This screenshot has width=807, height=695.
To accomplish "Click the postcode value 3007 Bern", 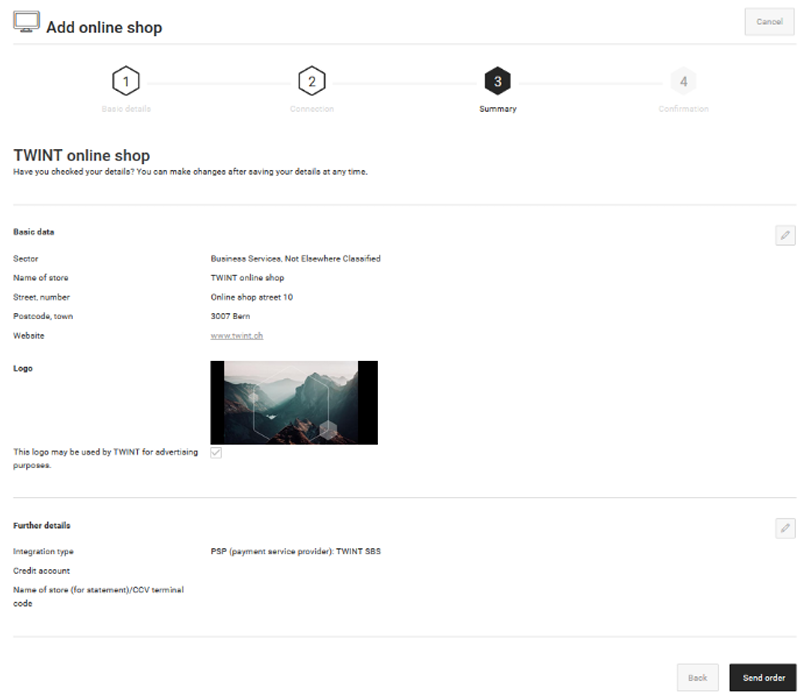I will (231, 316).
